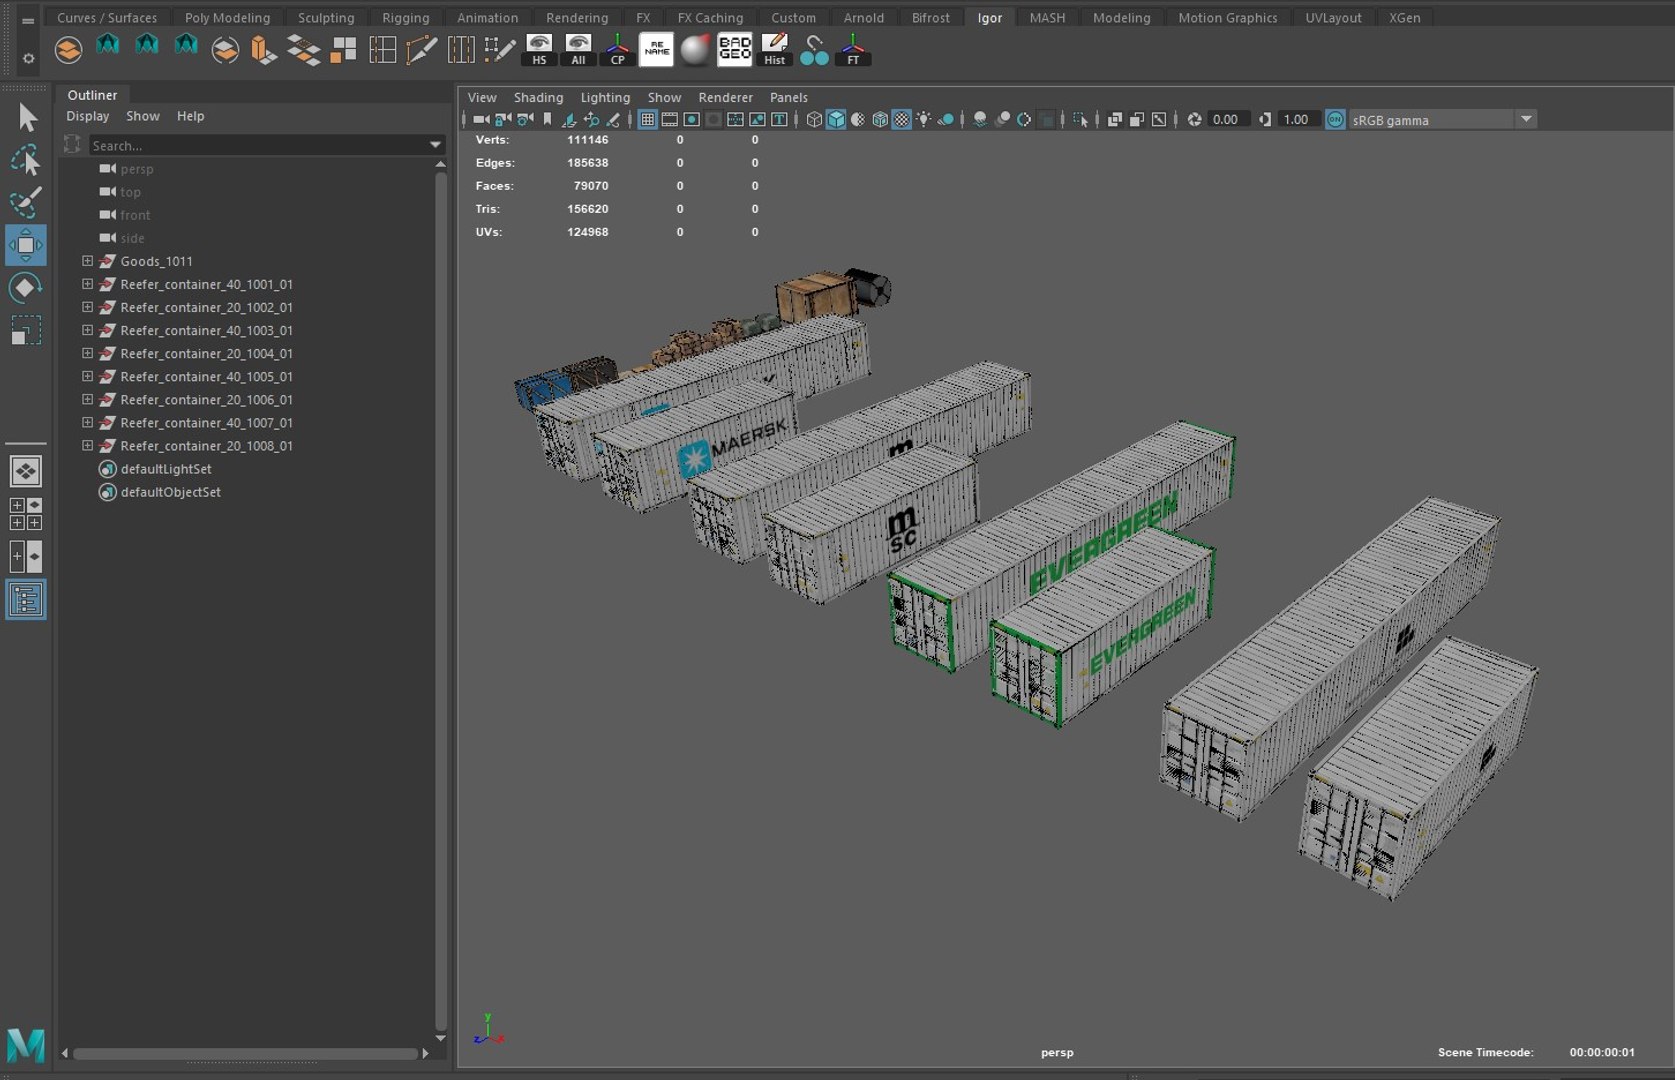Screen dimensions: 1675x1080
Task: Launch the ReName shelf tool
Action: [x=656, y=49]
